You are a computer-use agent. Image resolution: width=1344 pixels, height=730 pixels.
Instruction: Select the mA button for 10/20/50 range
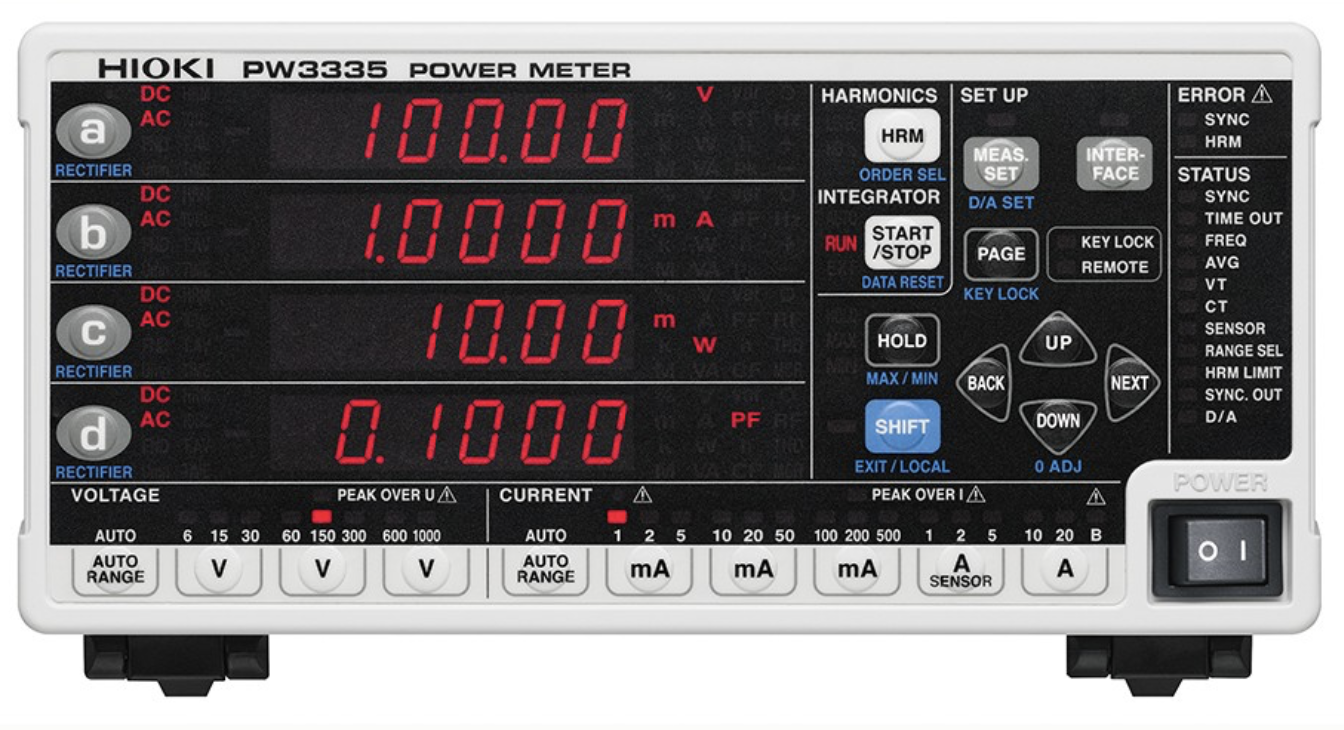[x=753, y=570]
